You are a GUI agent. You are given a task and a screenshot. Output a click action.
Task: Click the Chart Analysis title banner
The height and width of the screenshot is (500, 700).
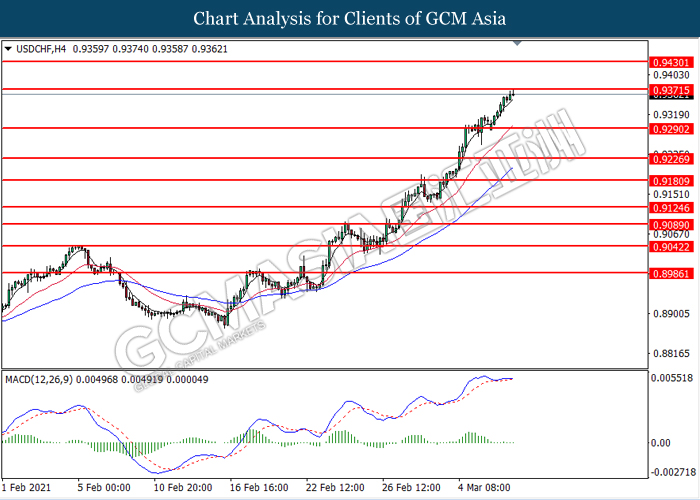pyautogui.click(x=350, y=18)
